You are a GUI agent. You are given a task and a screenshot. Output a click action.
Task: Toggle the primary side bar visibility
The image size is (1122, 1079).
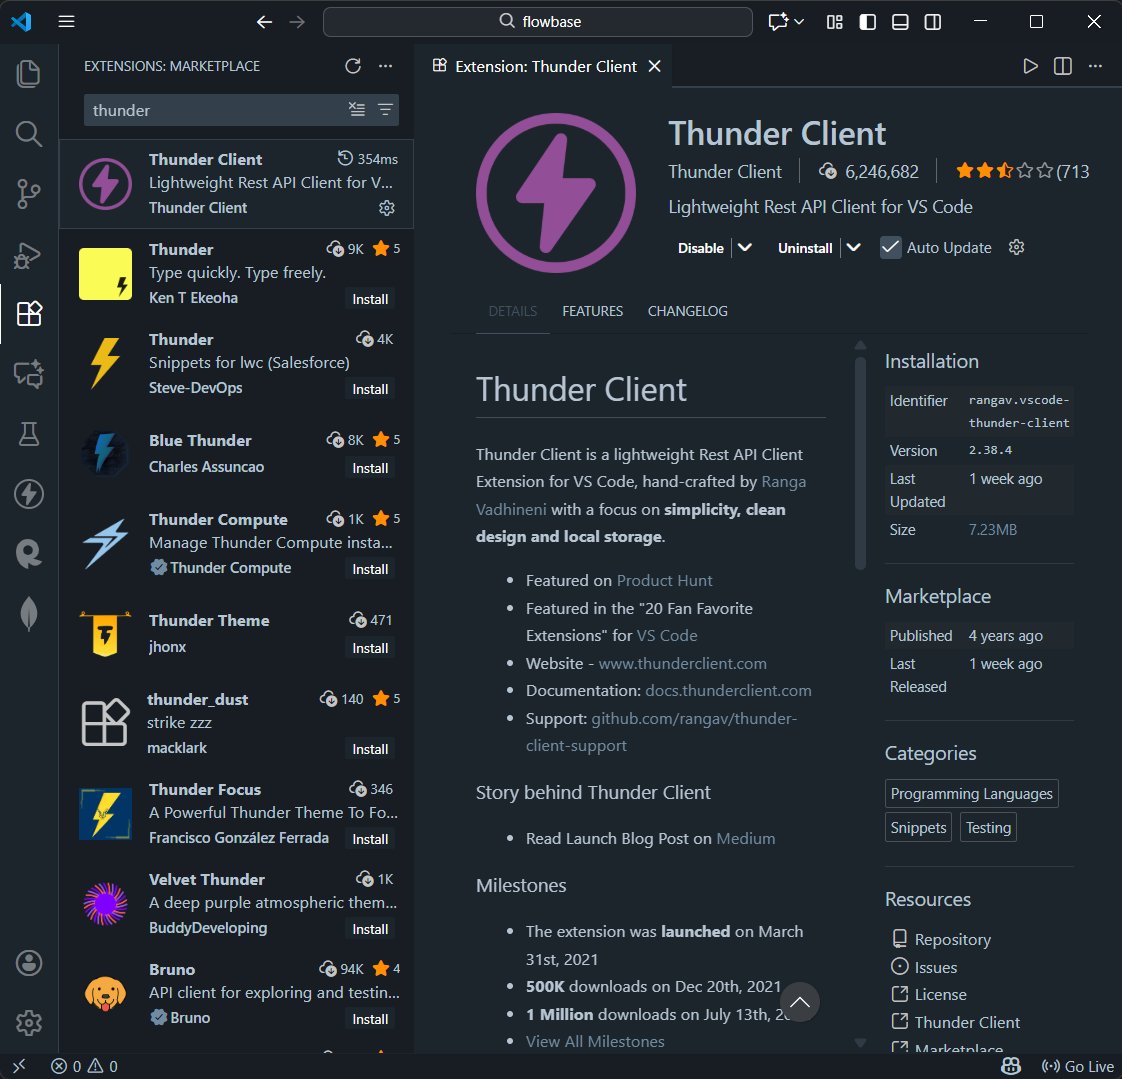867,21
